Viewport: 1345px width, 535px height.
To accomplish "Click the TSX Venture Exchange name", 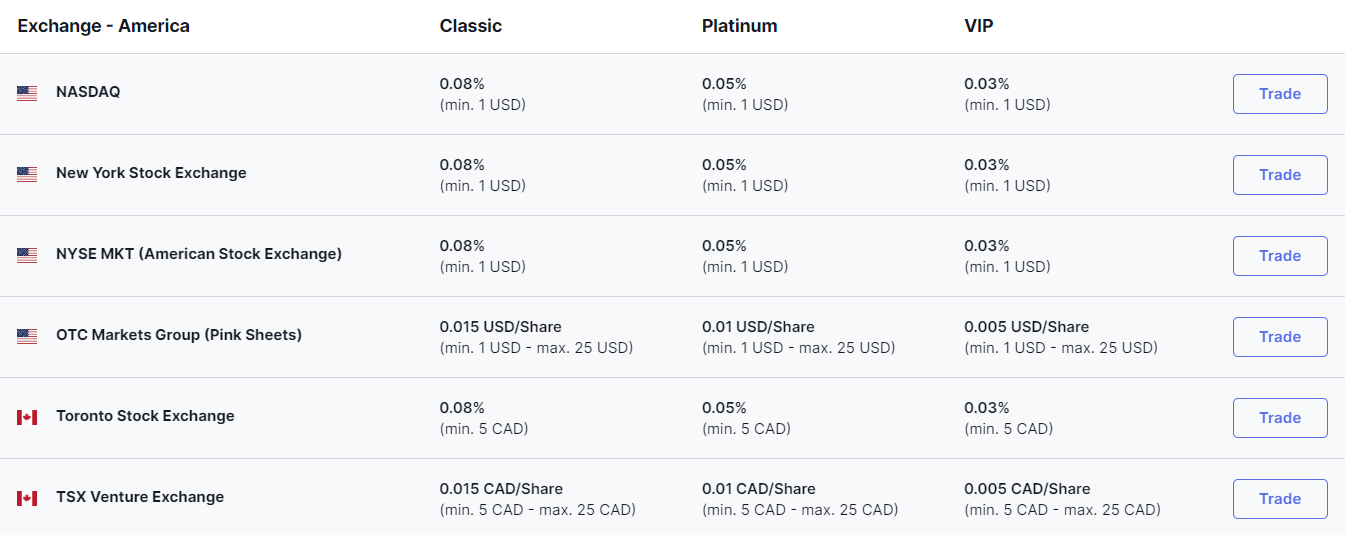I will coord(140,497).
